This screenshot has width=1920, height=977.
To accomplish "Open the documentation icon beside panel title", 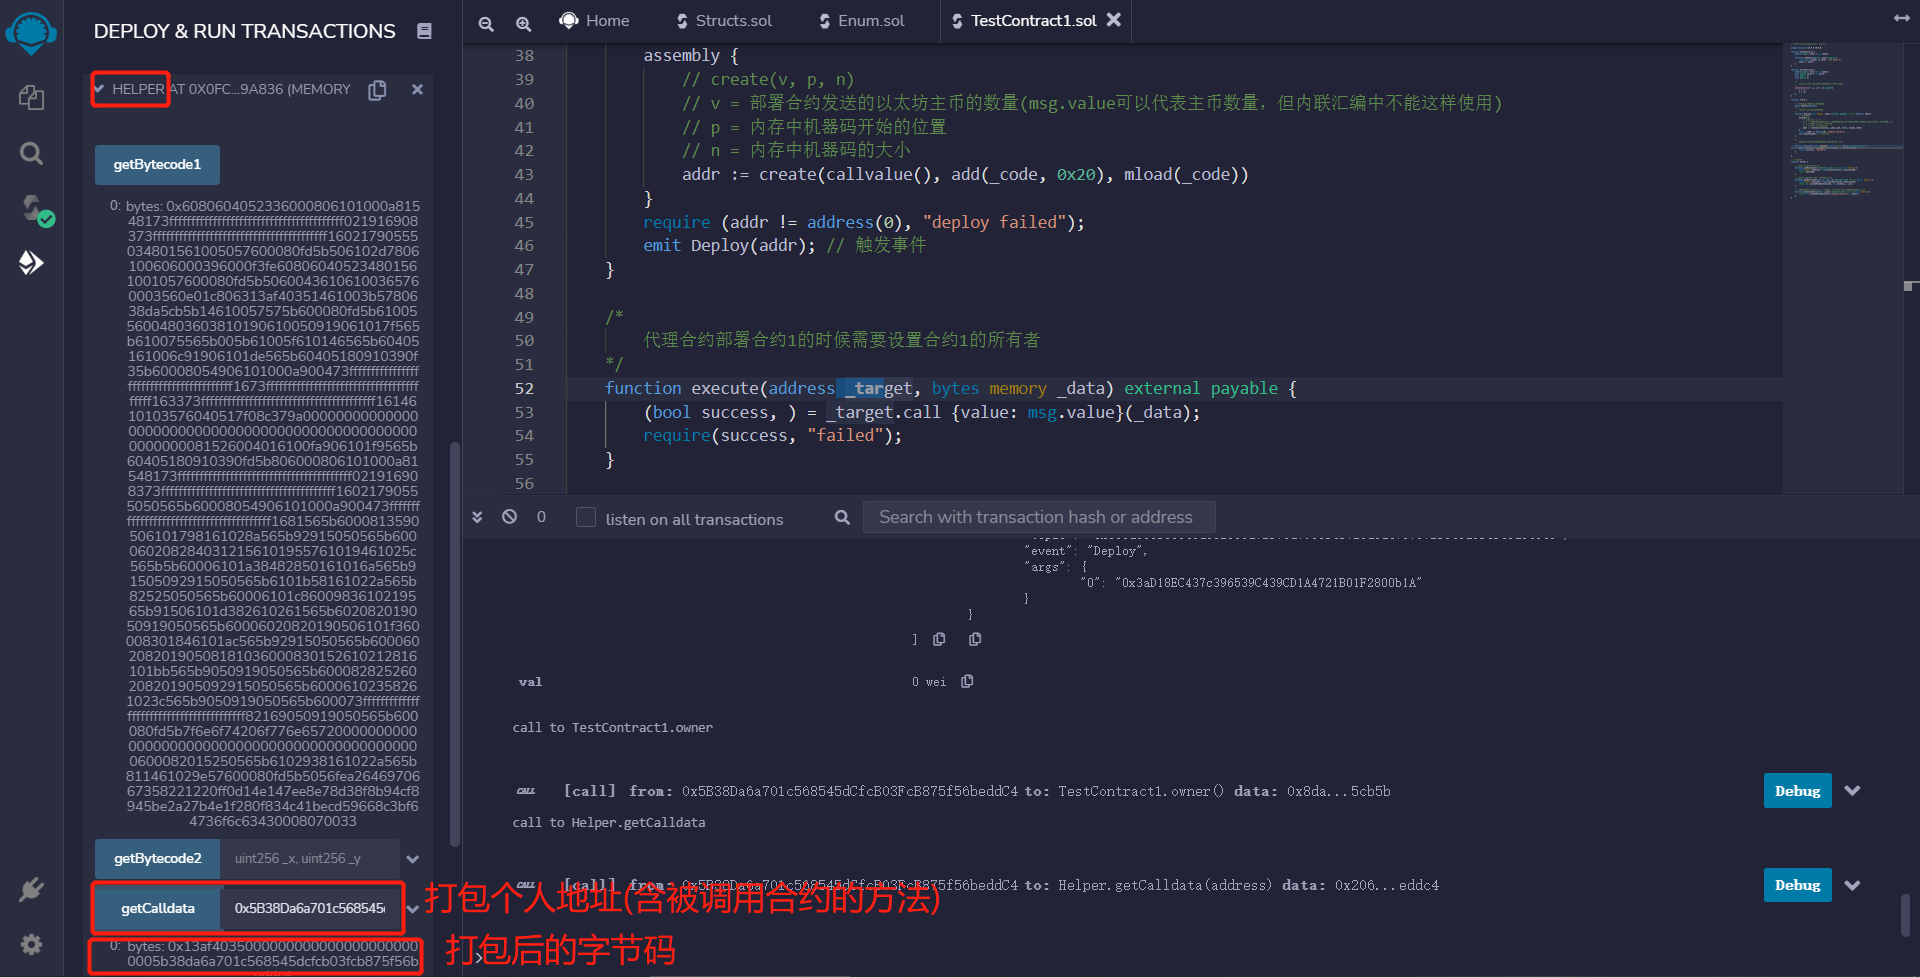I will [x=424, y=31].
